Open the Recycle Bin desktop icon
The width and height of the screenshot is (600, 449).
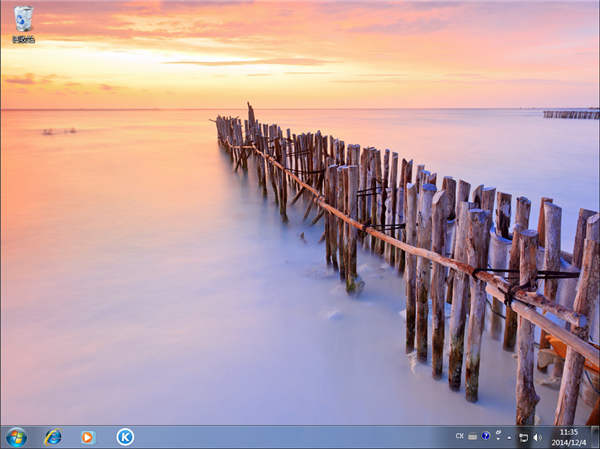(x=23, y=19)
